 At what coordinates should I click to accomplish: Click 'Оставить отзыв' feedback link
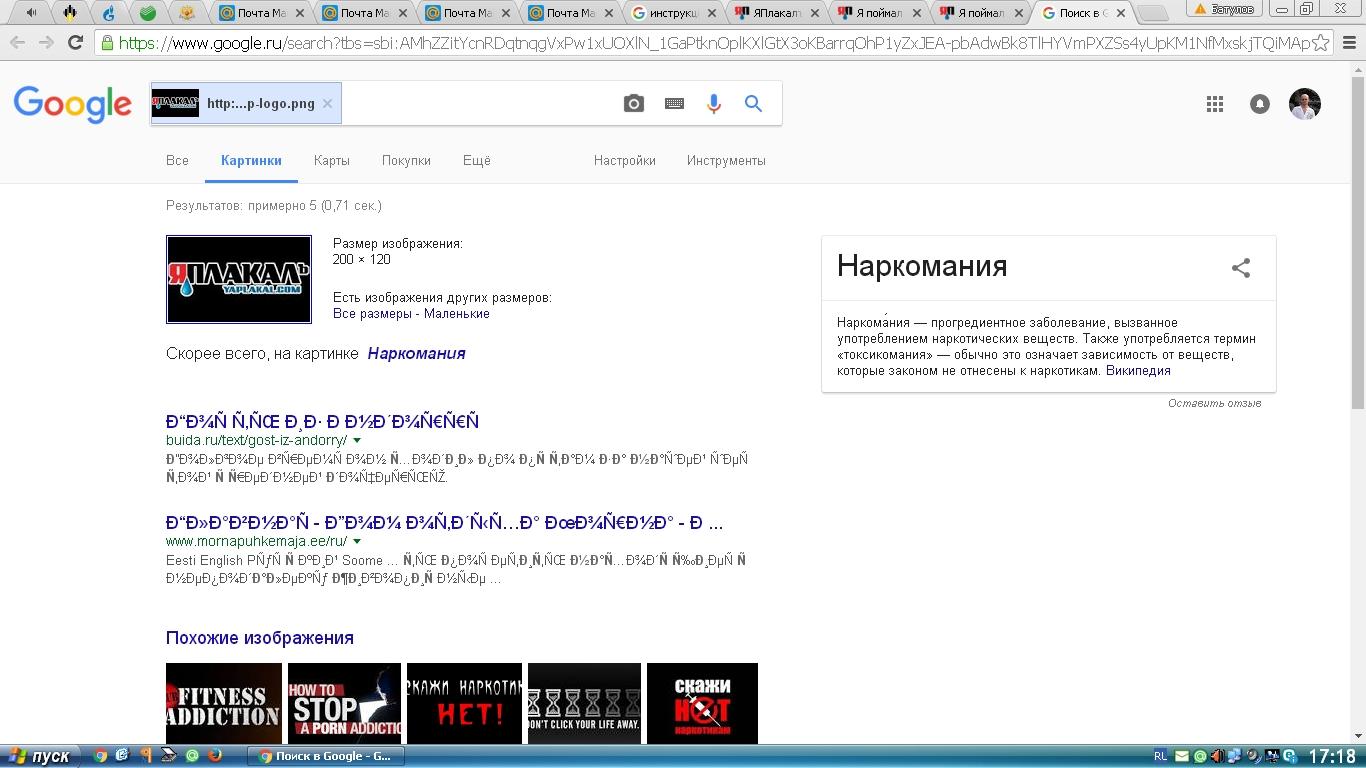tap(1215, 403)
